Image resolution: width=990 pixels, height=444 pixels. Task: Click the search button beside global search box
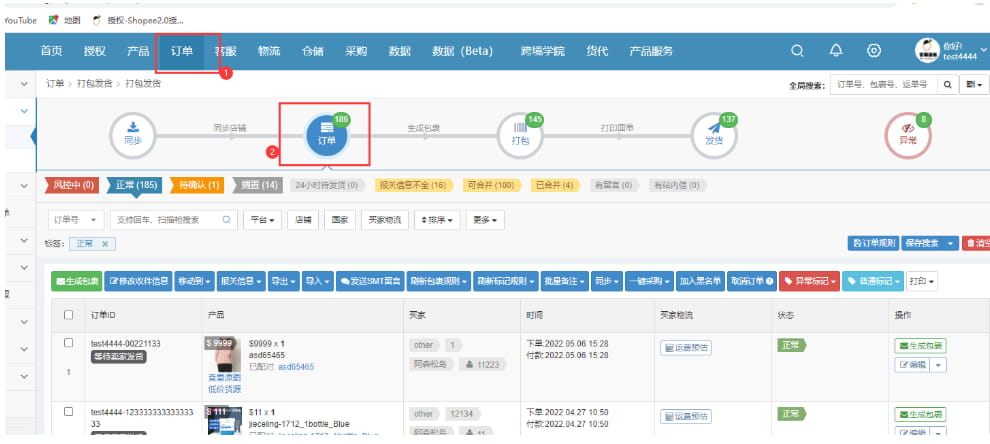pyautogui.click(x=947, y=85)
